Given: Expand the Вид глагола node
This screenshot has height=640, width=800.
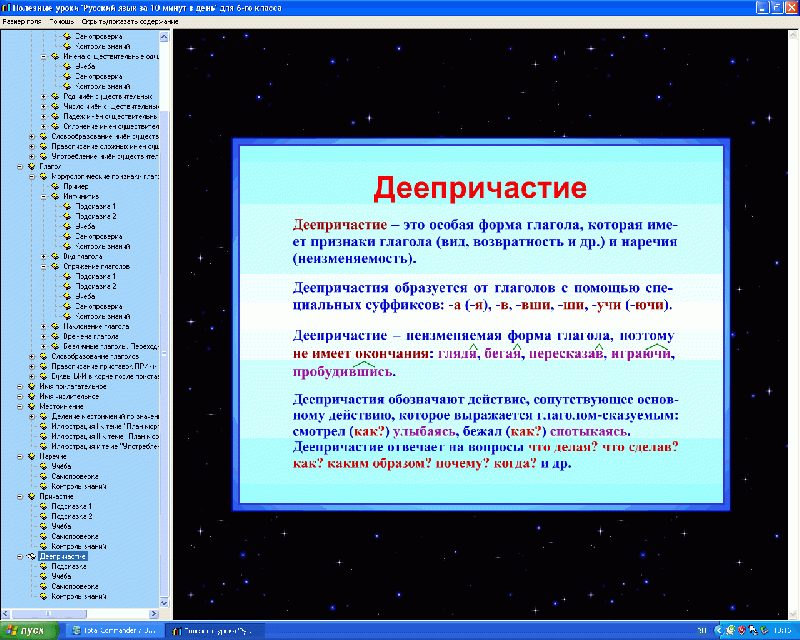Looking at the screenshot, I should coord(43,256).
